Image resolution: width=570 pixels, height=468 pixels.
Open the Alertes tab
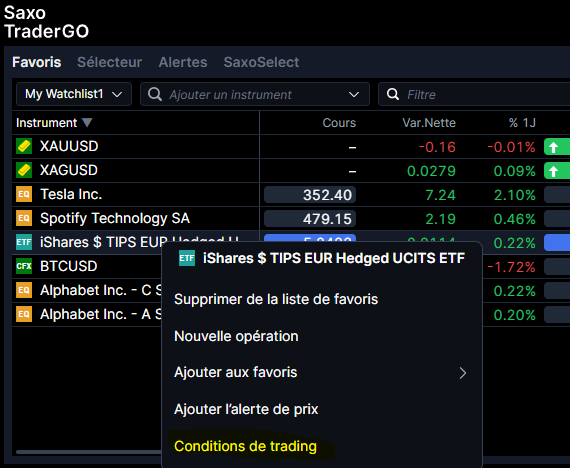tap(183, 62)
